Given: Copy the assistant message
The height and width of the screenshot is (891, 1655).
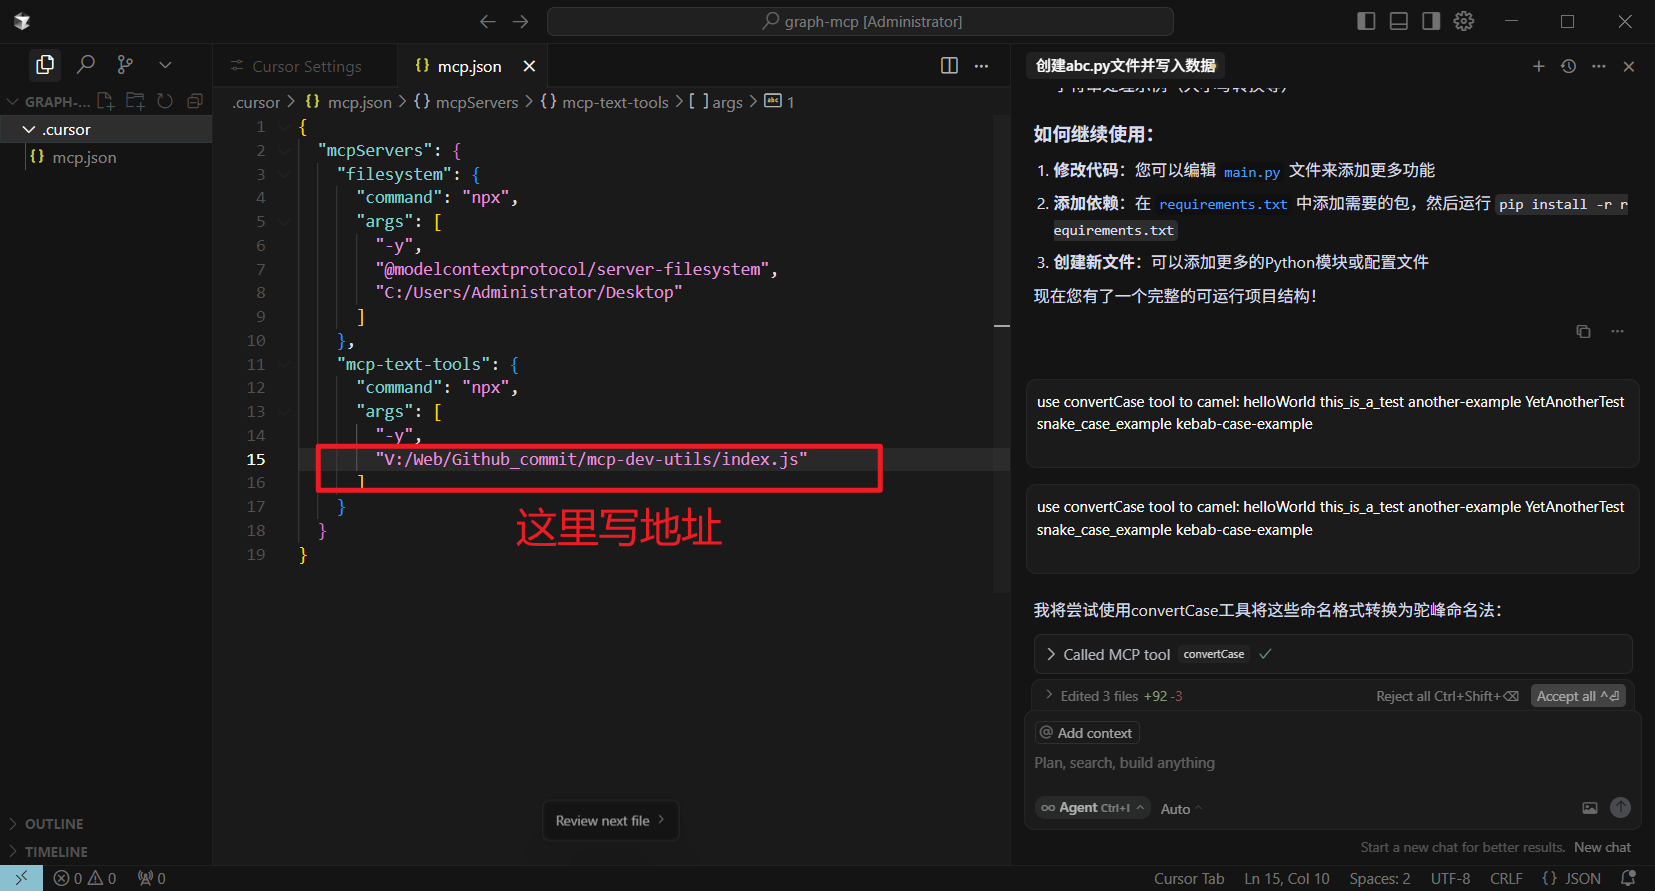Looking at the screenshot, I should click(1583, 331).
